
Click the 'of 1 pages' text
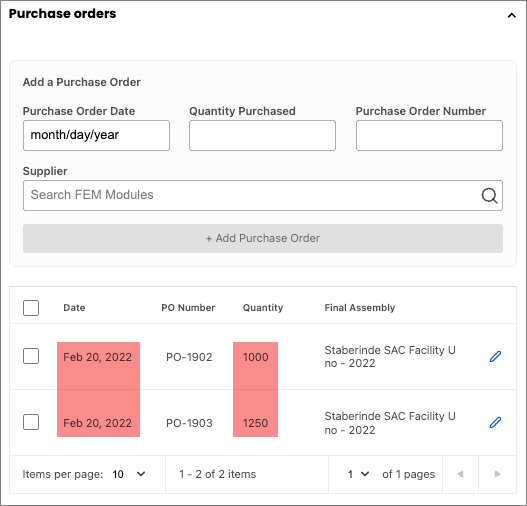pos(408,474)
